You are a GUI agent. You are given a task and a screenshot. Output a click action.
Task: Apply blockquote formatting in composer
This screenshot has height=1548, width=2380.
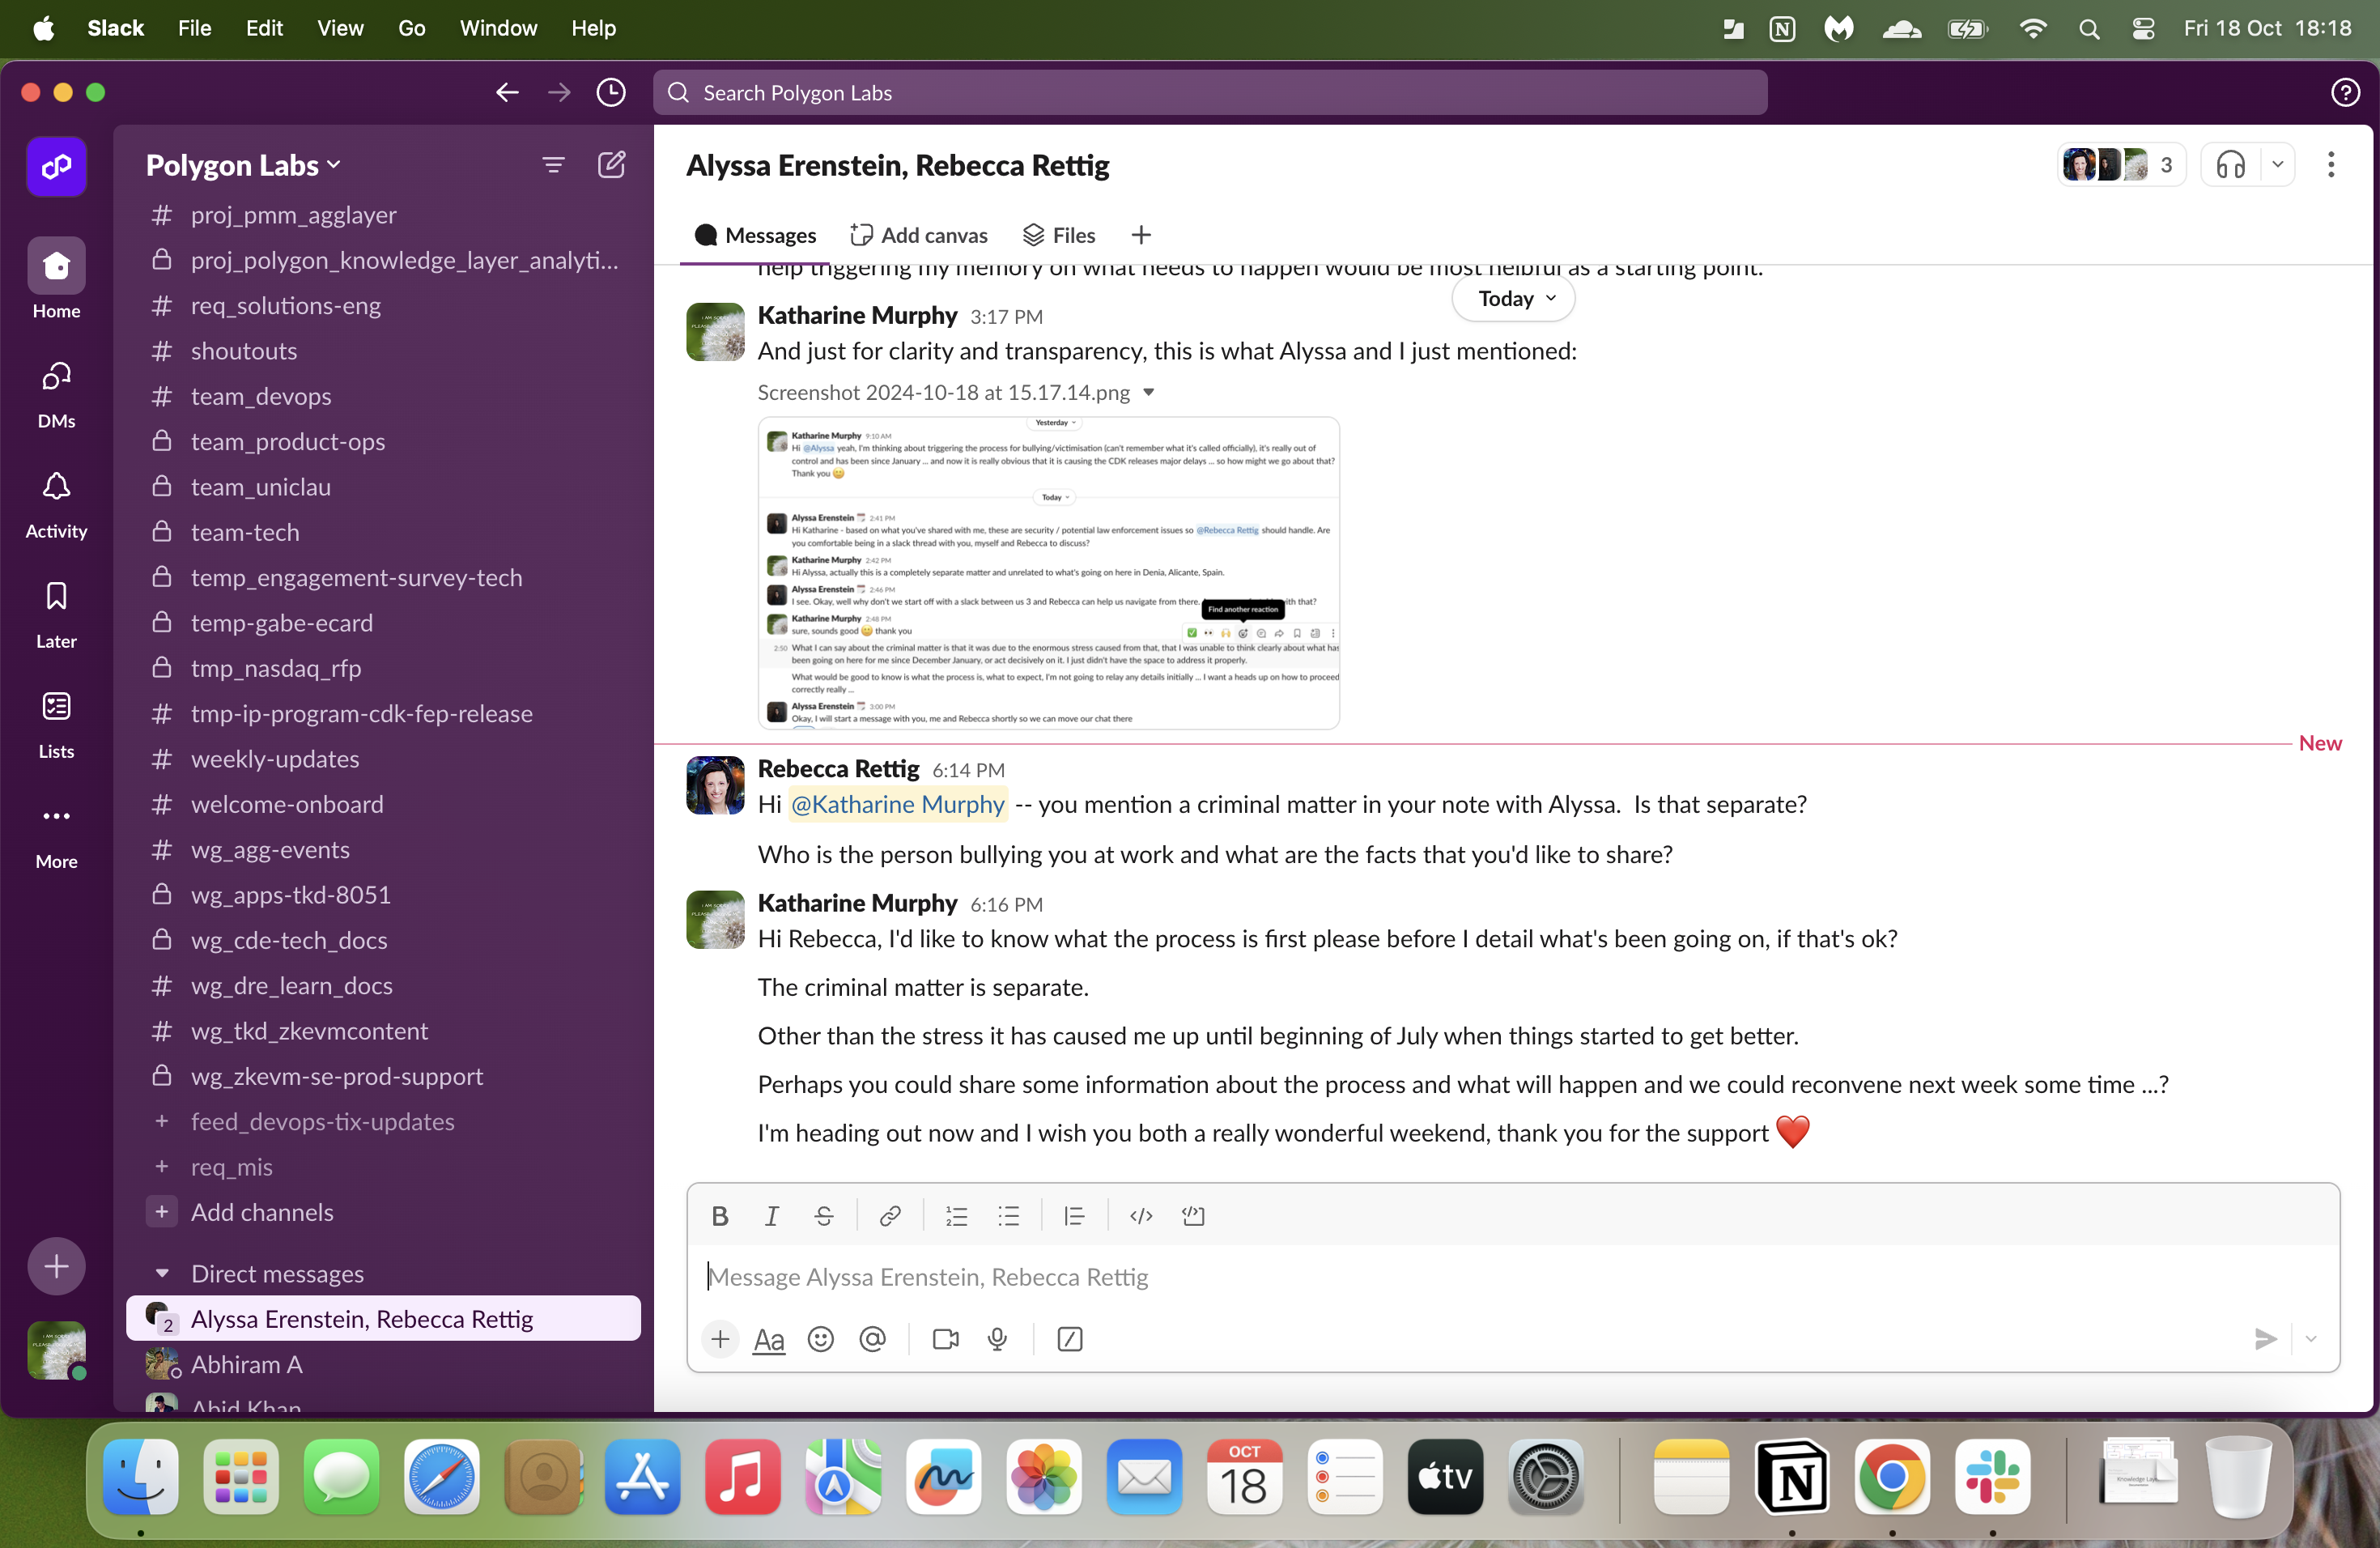tap(1074, 1215)
